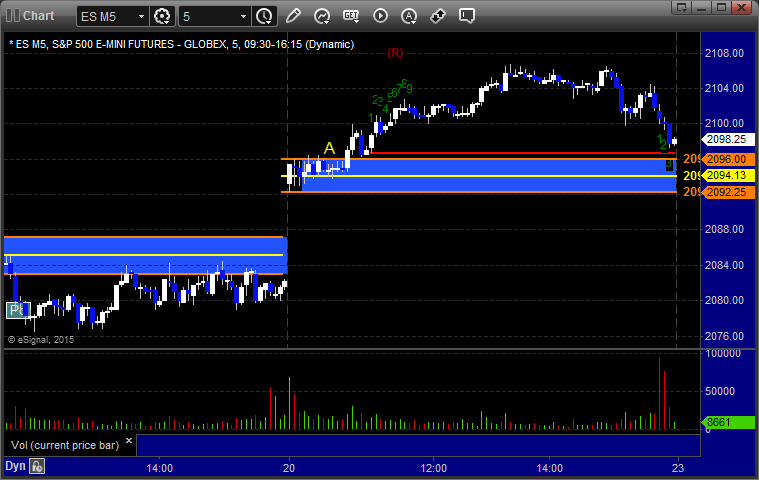Click the 2108.00 price axis label
The height and width of the screenshot is (480, 759).
[x=724, y=53]
